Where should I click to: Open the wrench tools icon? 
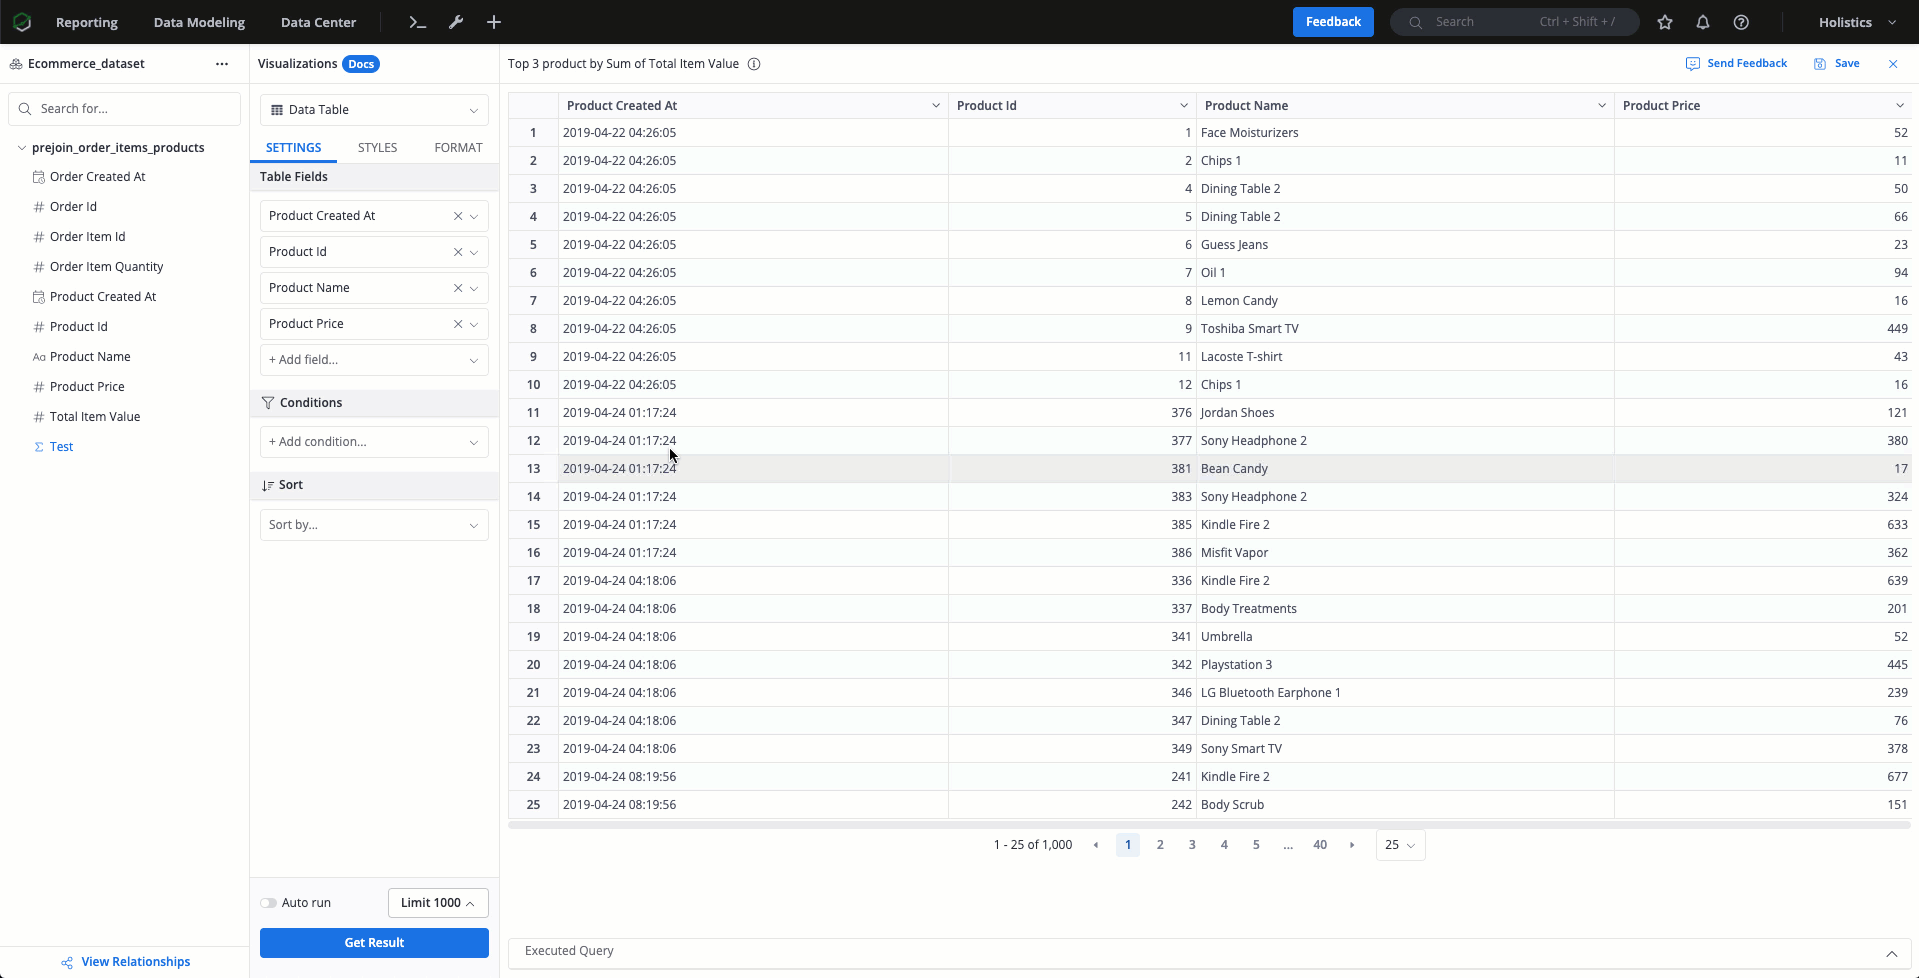[x=456, y=22]
